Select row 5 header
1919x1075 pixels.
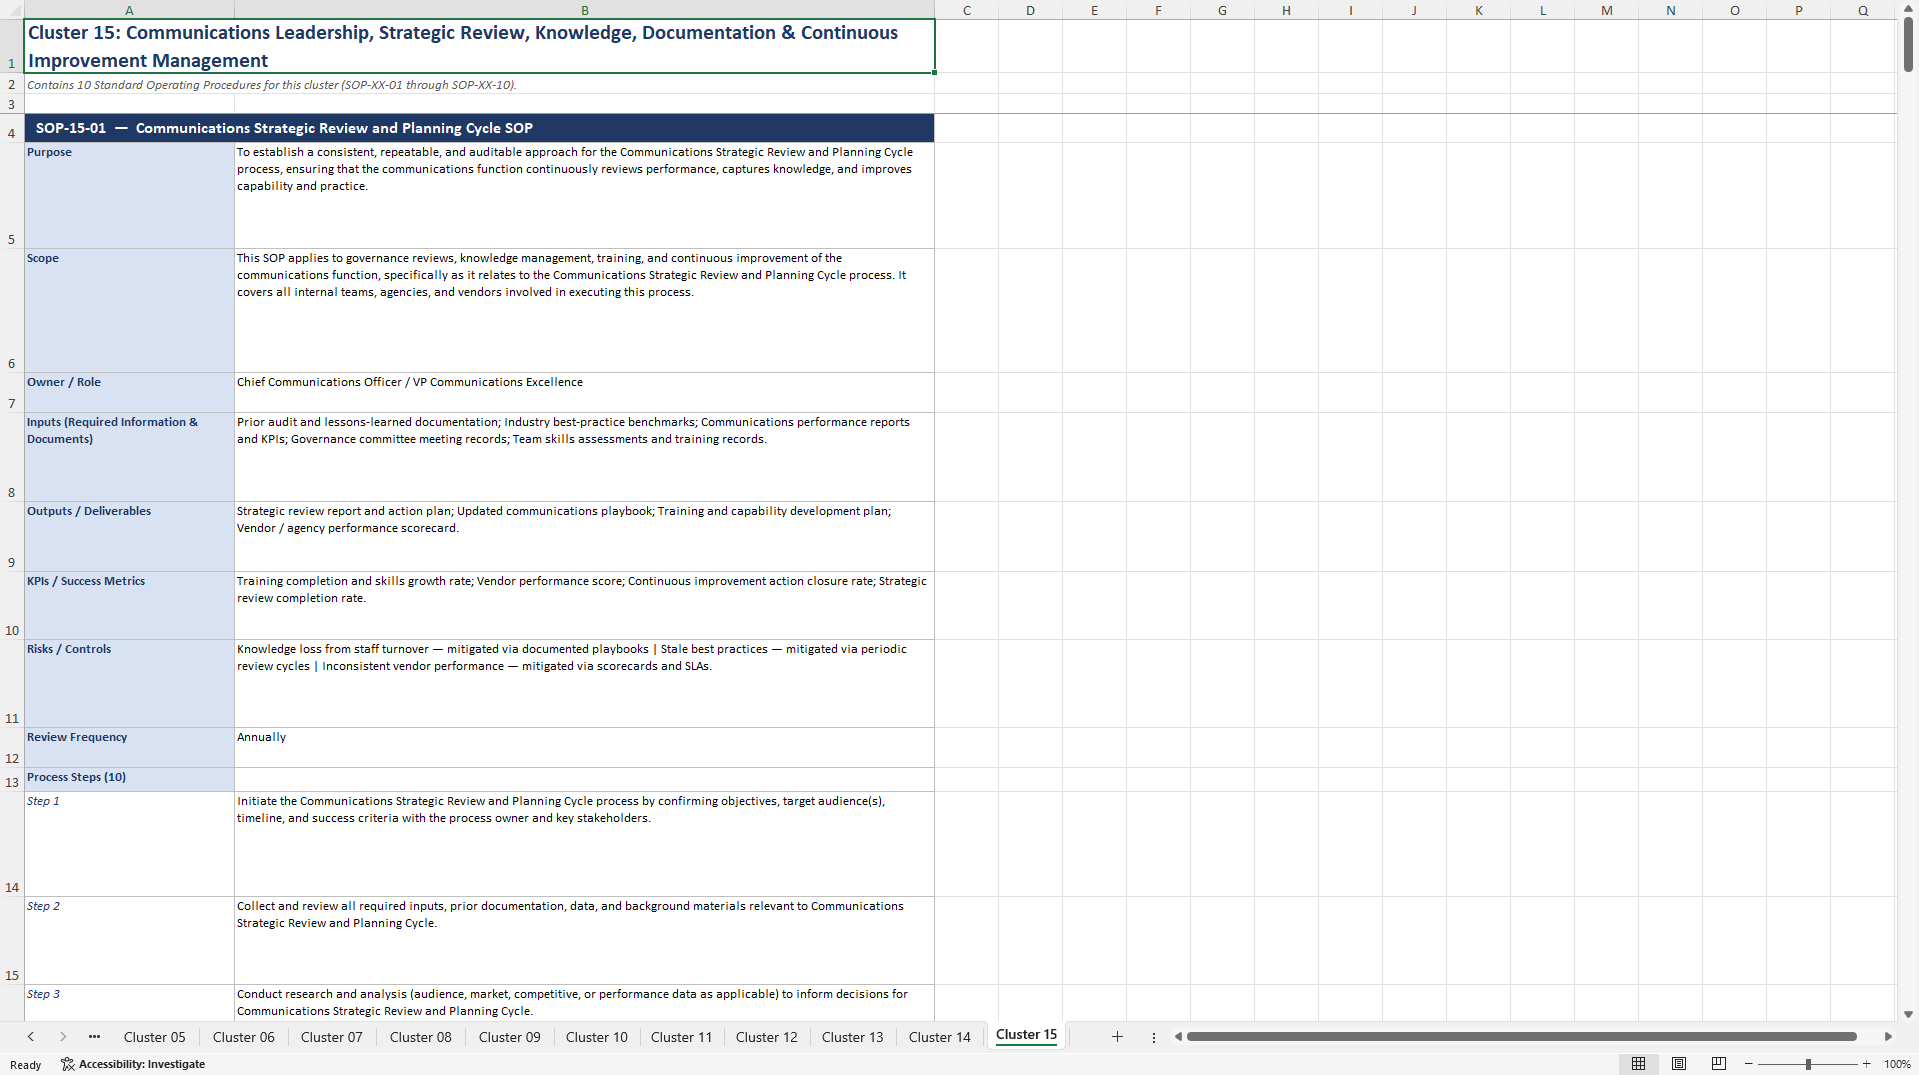12,196
